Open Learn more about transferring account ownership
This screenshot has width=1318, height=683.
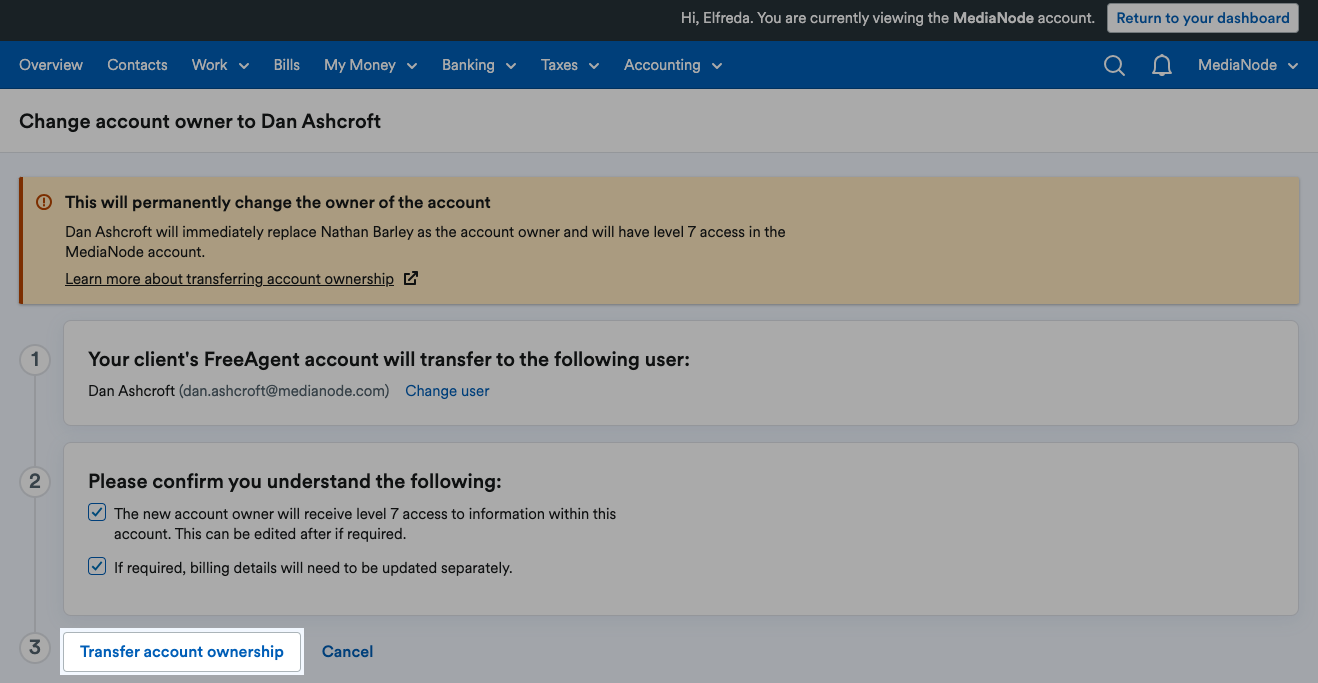point(229,278)
